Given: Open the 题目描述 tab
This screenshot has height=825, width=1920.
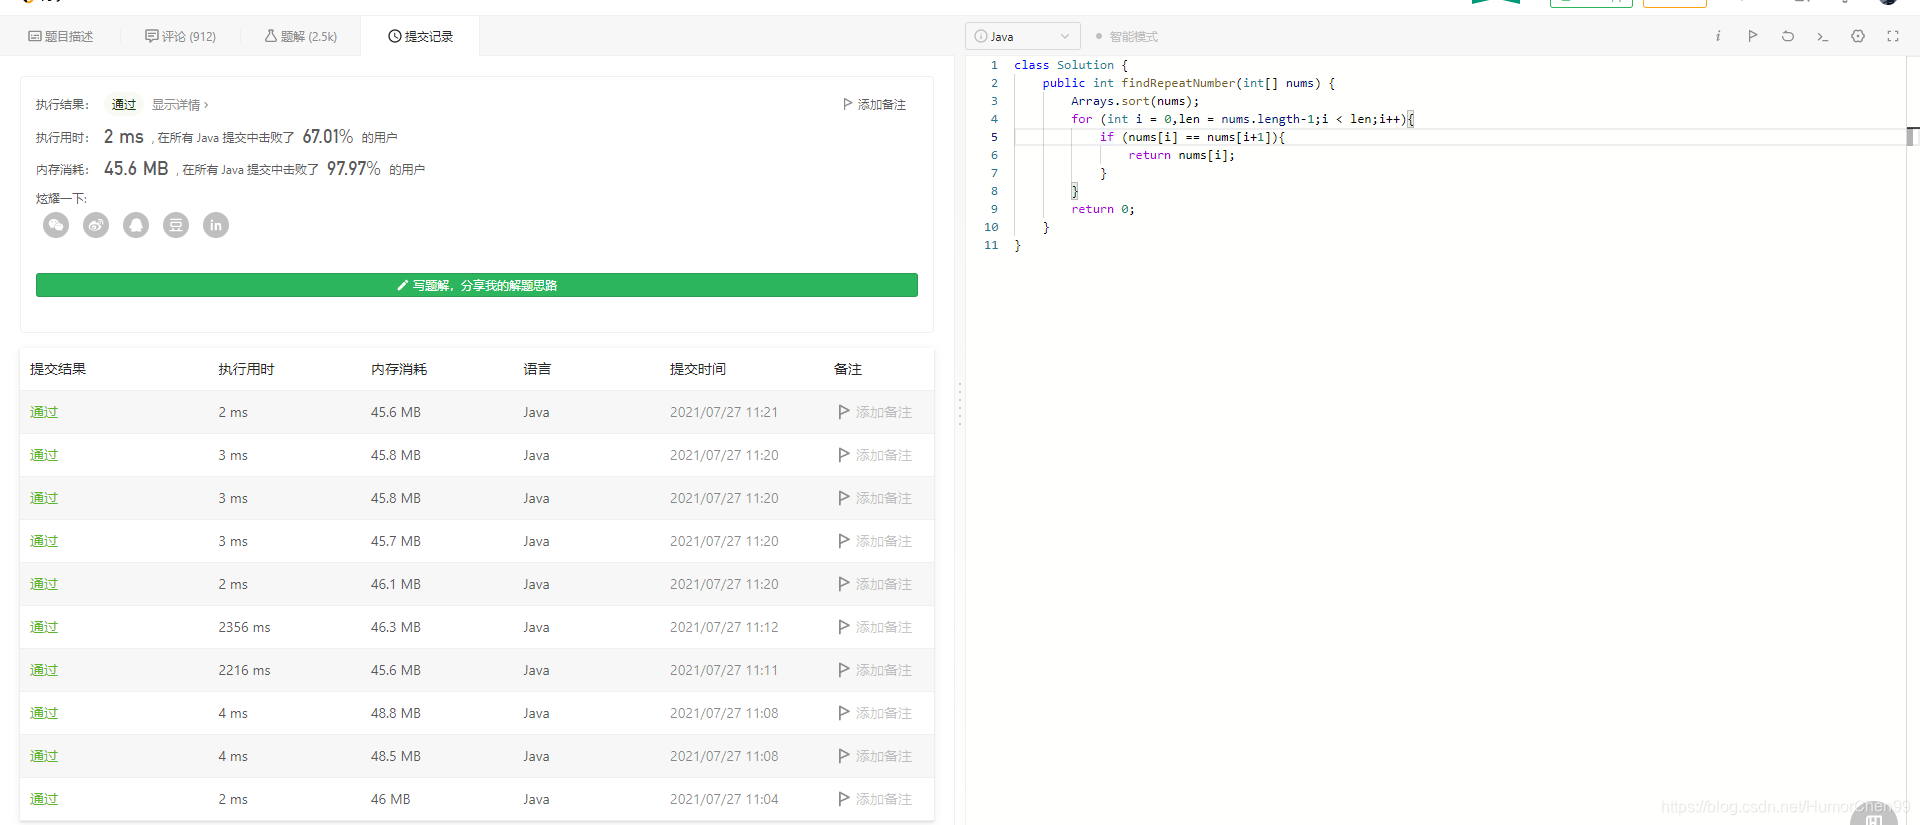Looking at the screenshot, I should click(x=61, y=36).
